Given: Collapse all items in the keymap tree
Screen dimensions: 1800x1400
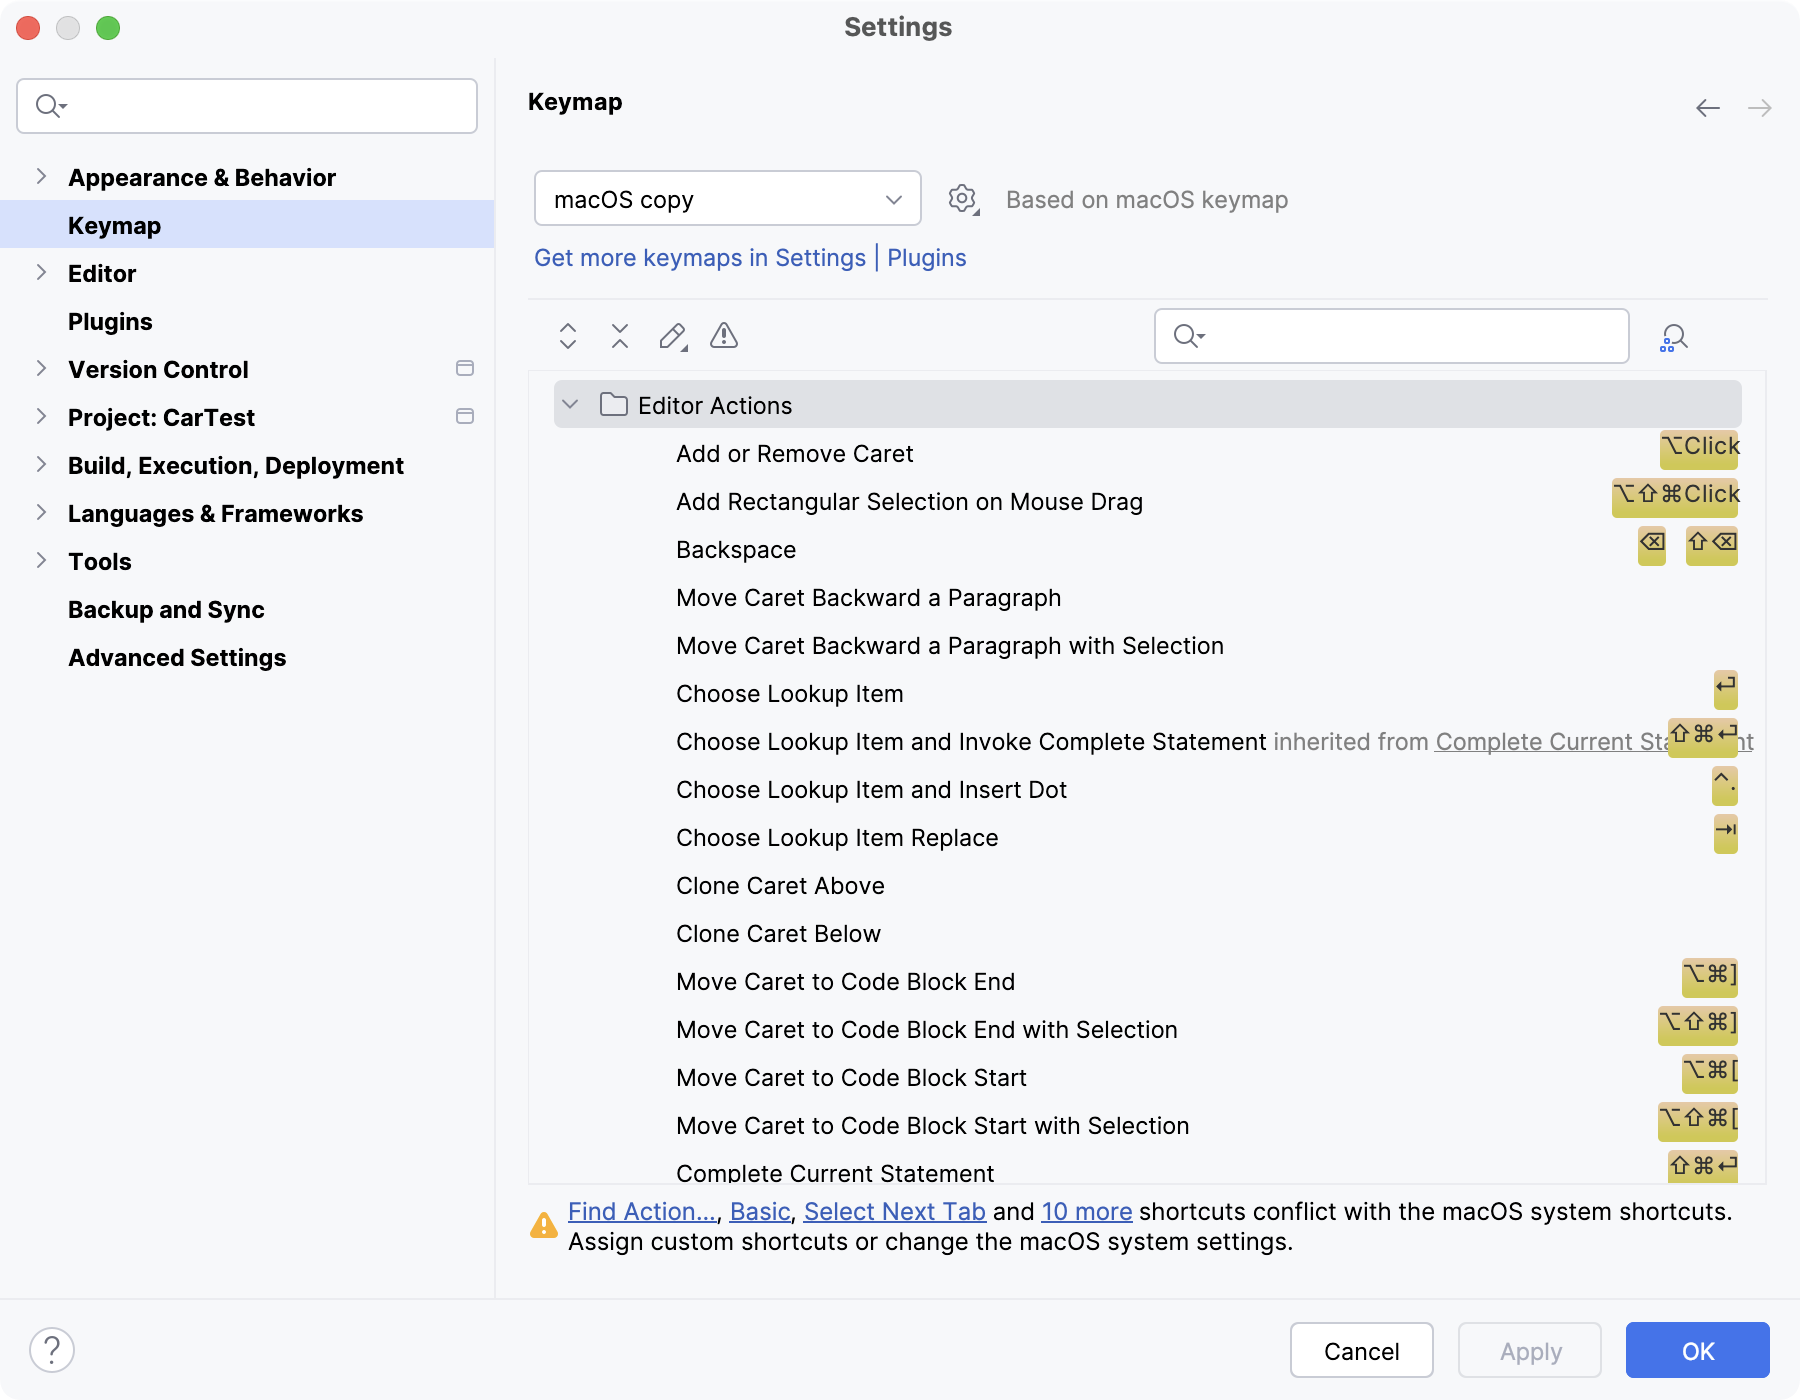Looking at the screenshot, I should tap(619, 336).
